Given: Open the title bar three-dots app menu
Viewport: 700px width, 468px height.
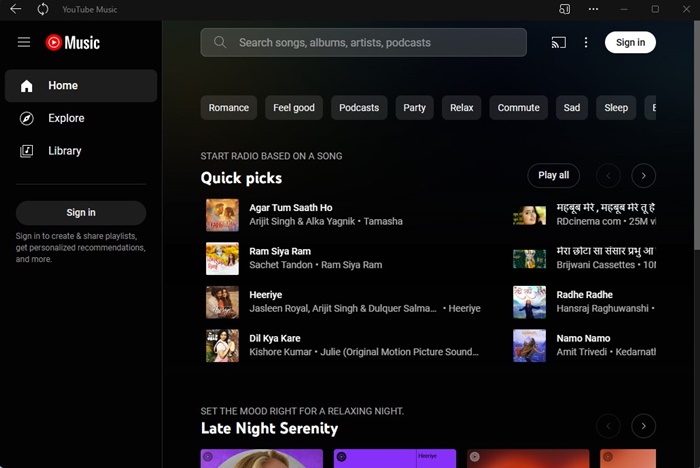Looking at the screenshot, I should [593, 9].
